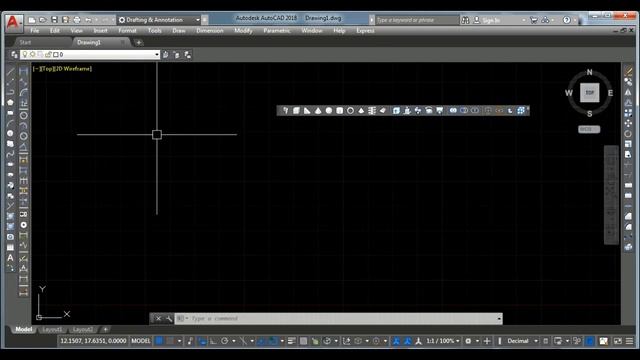Toggle Snap mode in status bar
640x360 pixels.
171,341
